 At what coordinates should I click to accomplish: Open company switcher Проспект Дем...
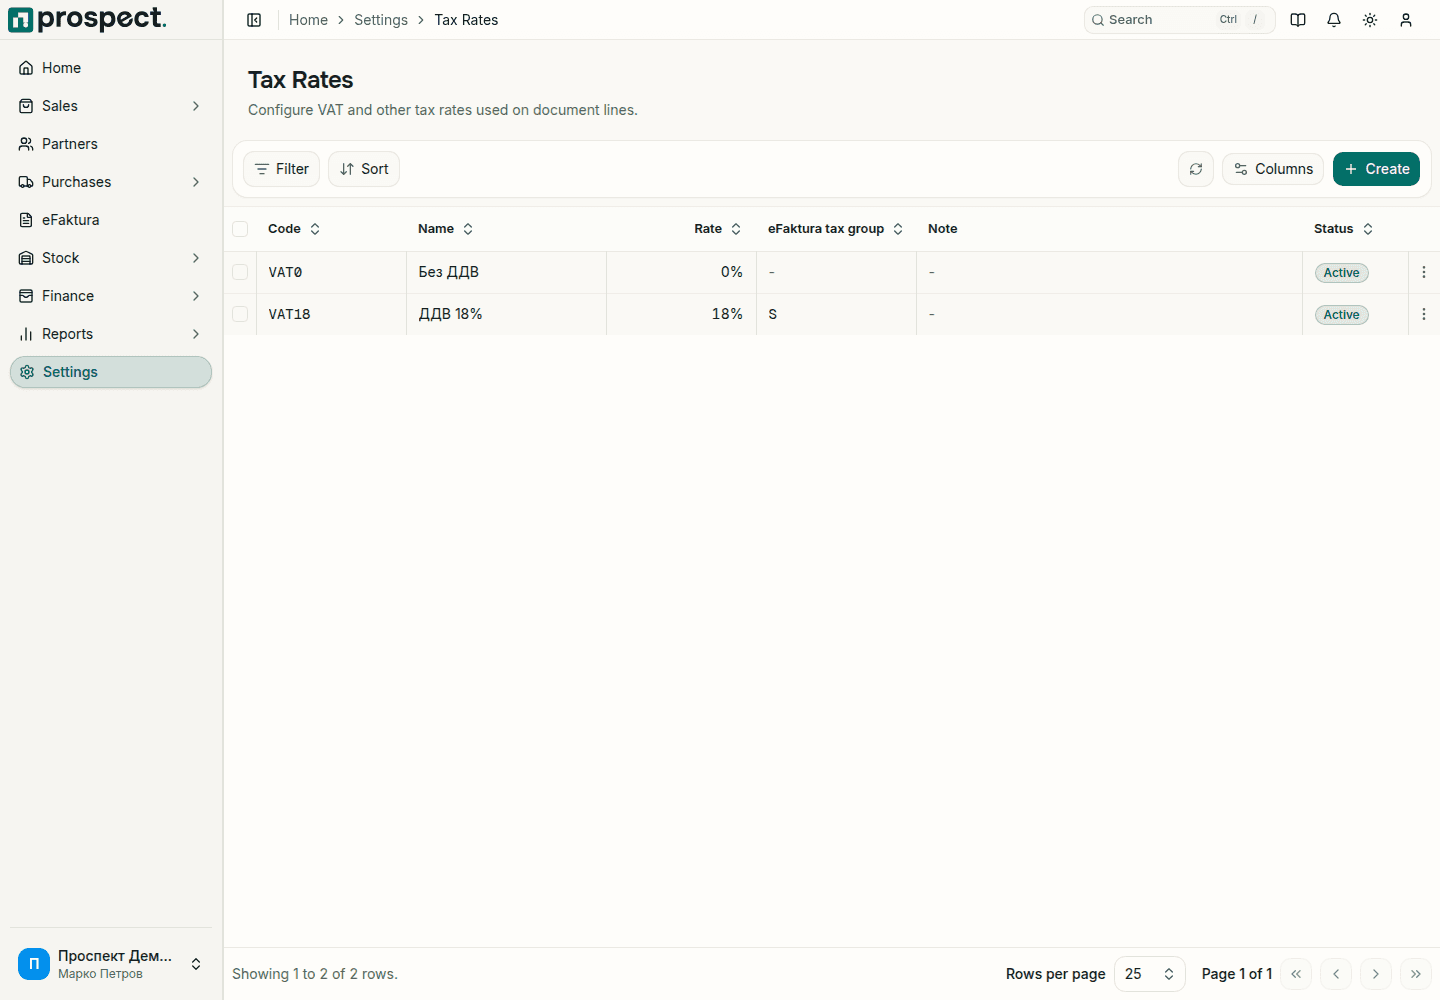111,964
